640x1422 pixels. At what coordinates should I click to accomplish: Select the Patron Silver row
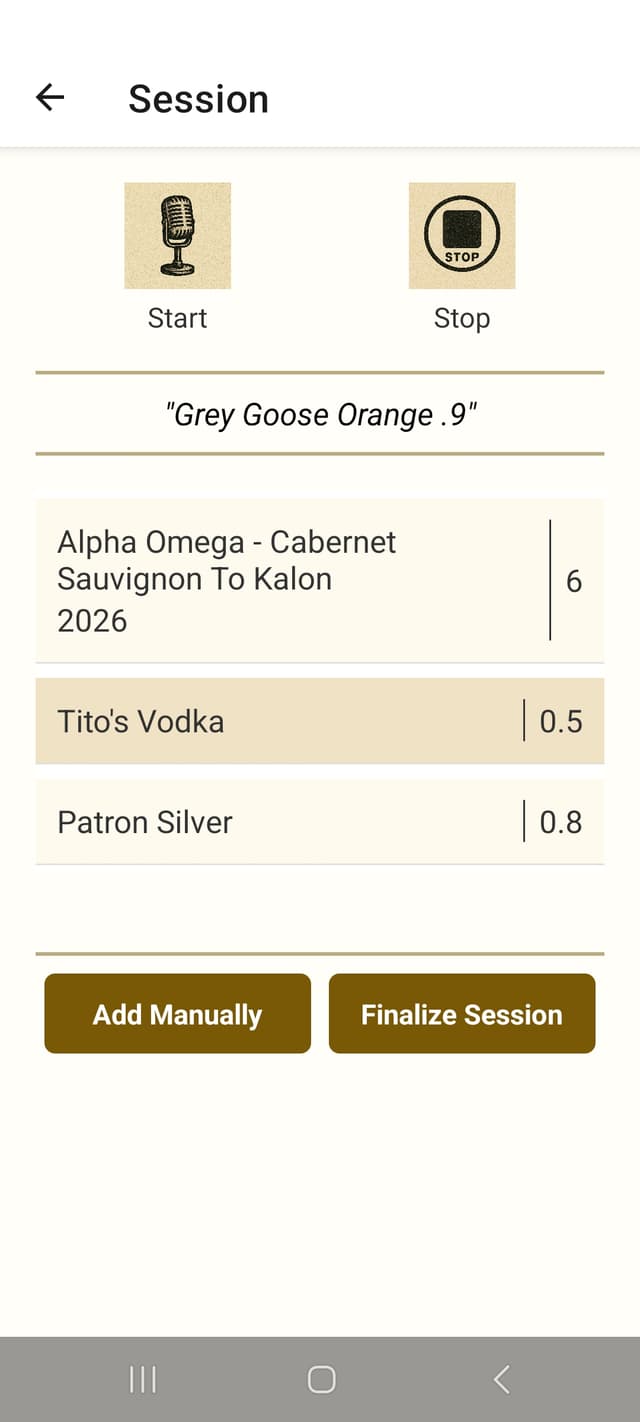(320, 822)
